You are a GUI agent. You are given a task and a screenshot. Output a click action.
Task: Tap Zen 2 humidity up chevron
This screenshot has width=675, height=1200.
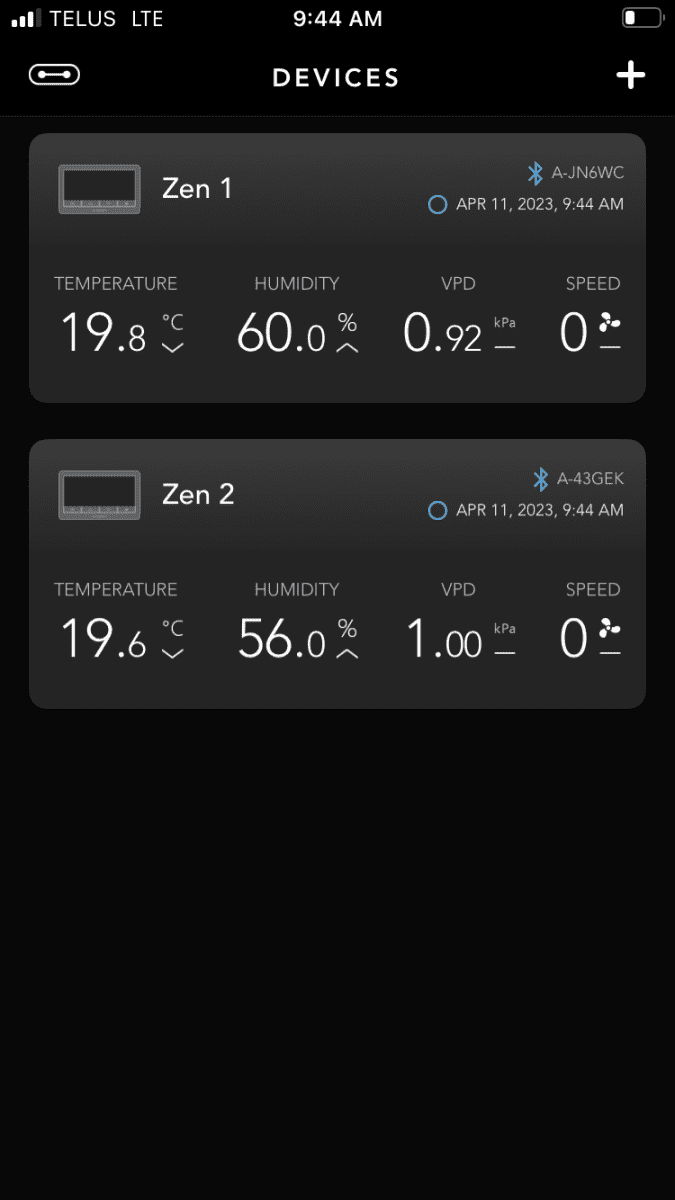pyautogui.click(x=347, y=653)
